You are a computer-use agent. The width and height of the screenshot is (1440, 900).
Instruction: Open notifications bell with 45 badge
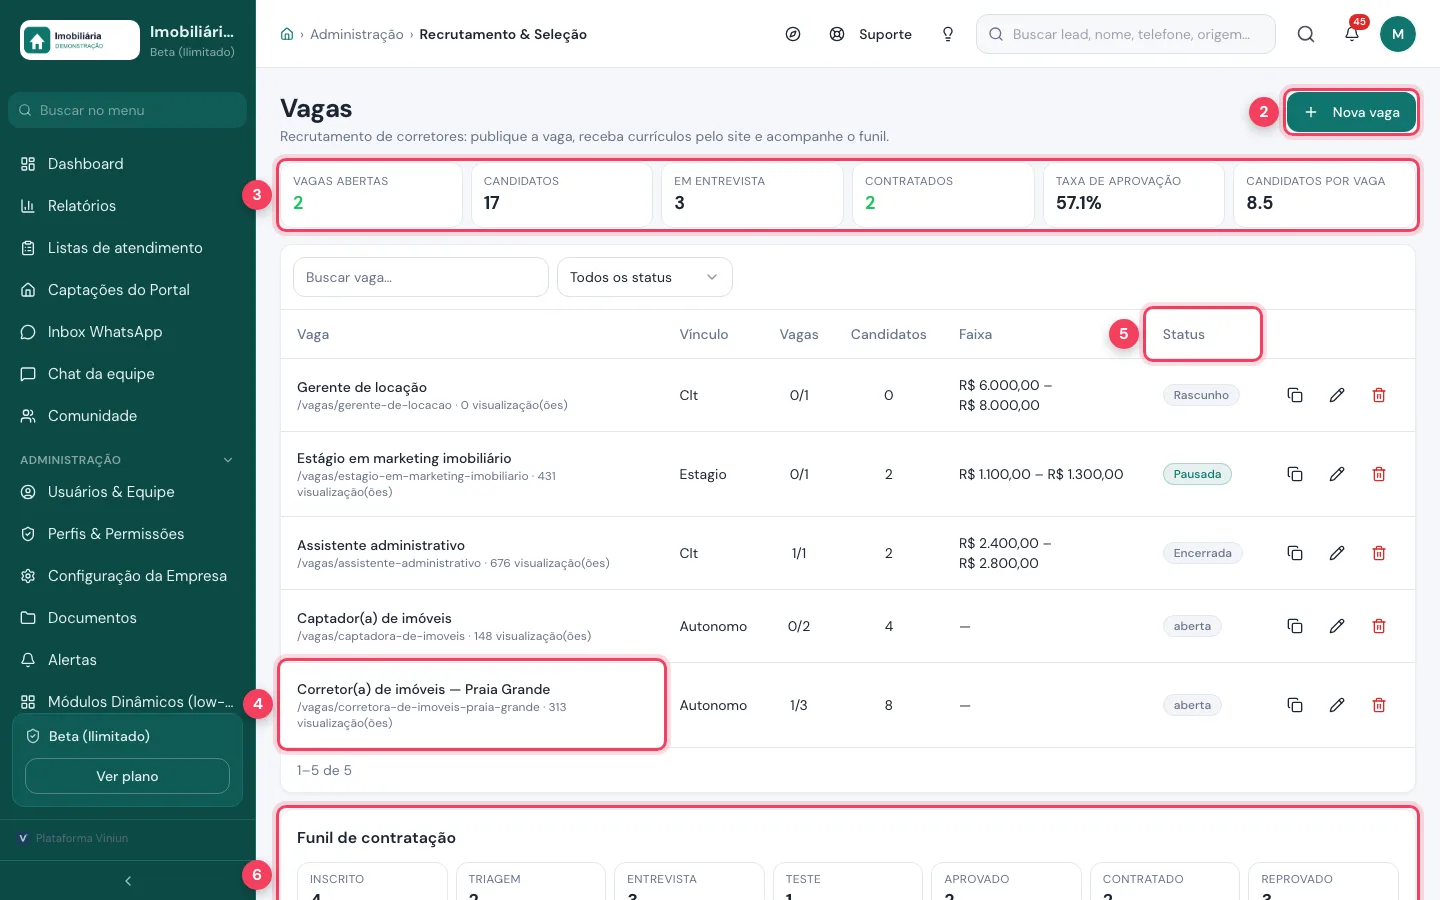click(x=1352, y=33)
